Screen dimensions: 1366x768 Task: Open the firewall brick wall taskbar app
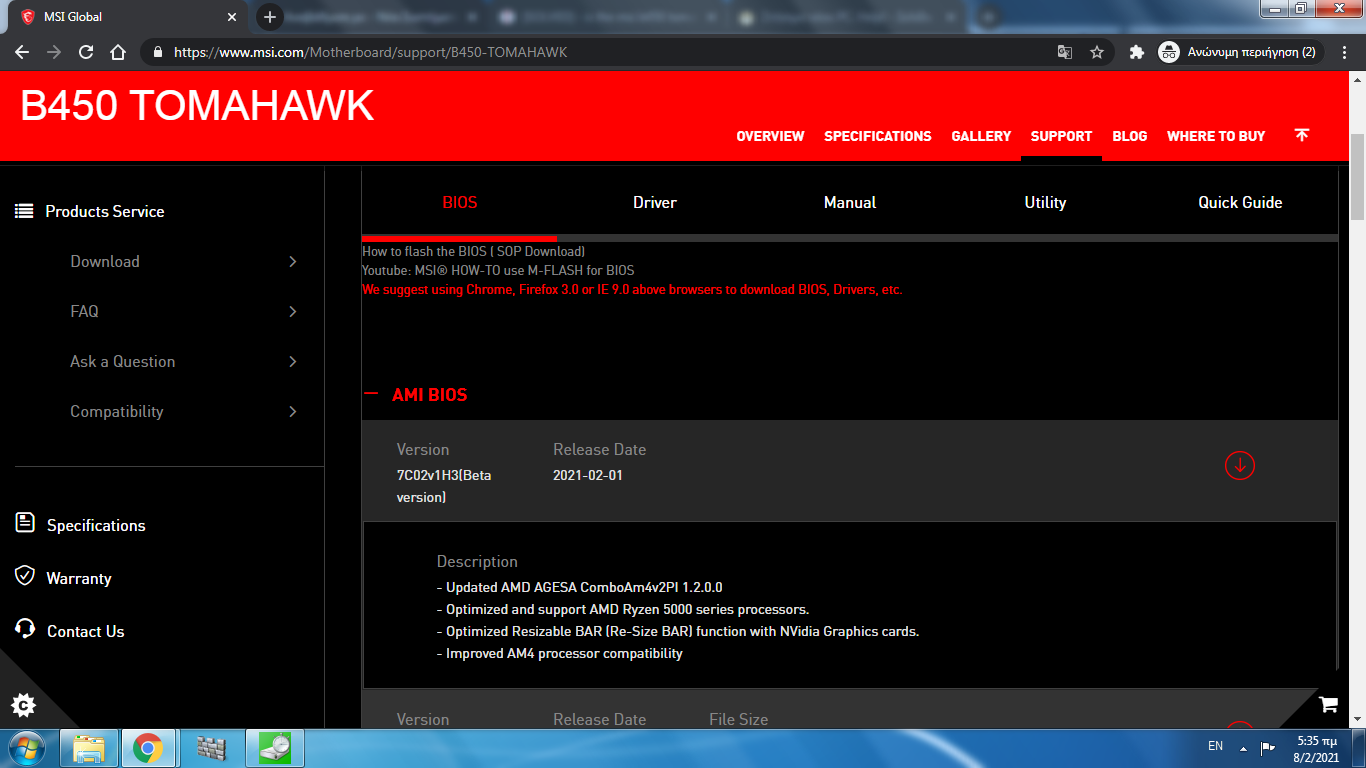[211, 748]
